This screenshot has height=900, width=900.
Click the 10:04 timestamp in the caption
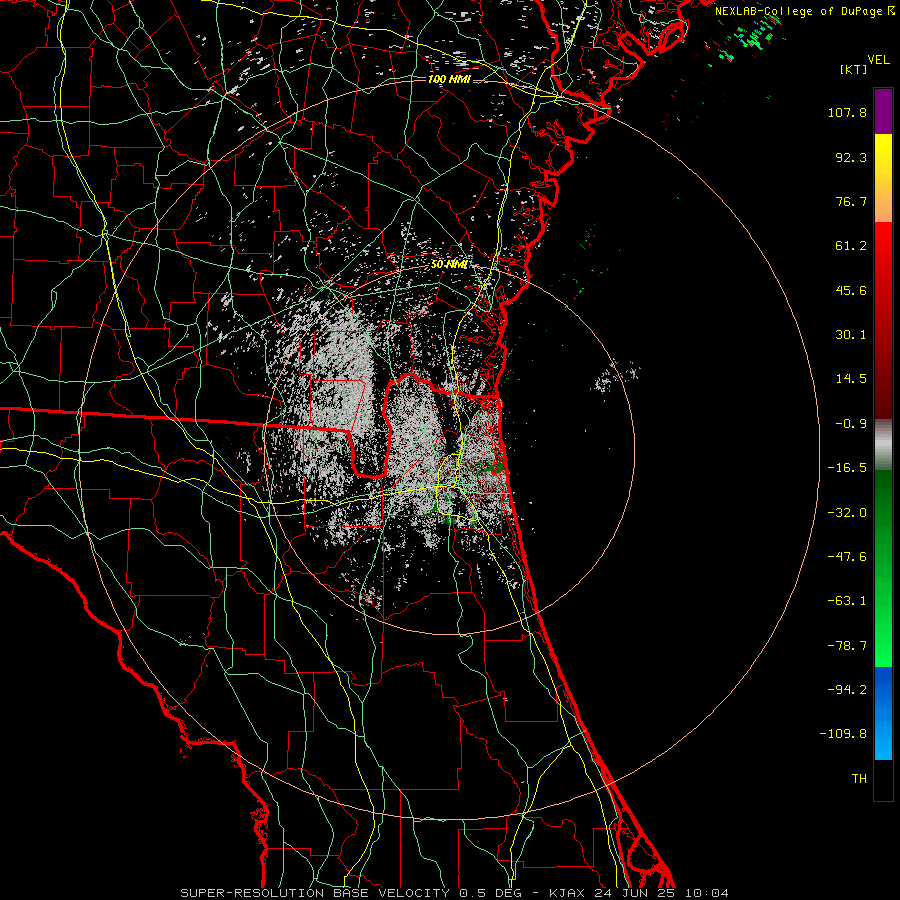point(707,893)
